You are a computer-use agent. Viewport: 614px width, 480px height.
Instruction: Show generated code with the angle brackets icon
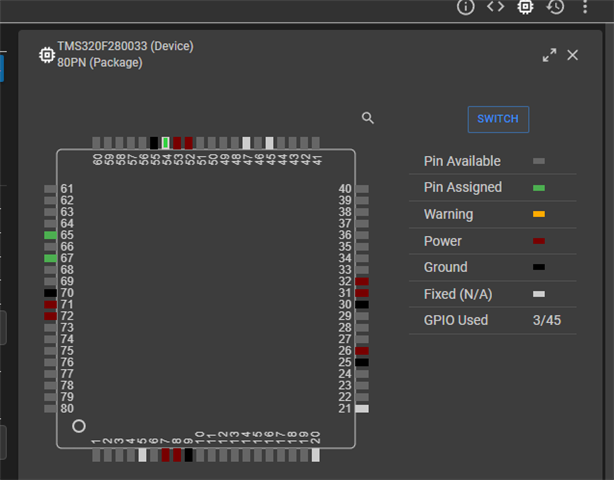495,7
